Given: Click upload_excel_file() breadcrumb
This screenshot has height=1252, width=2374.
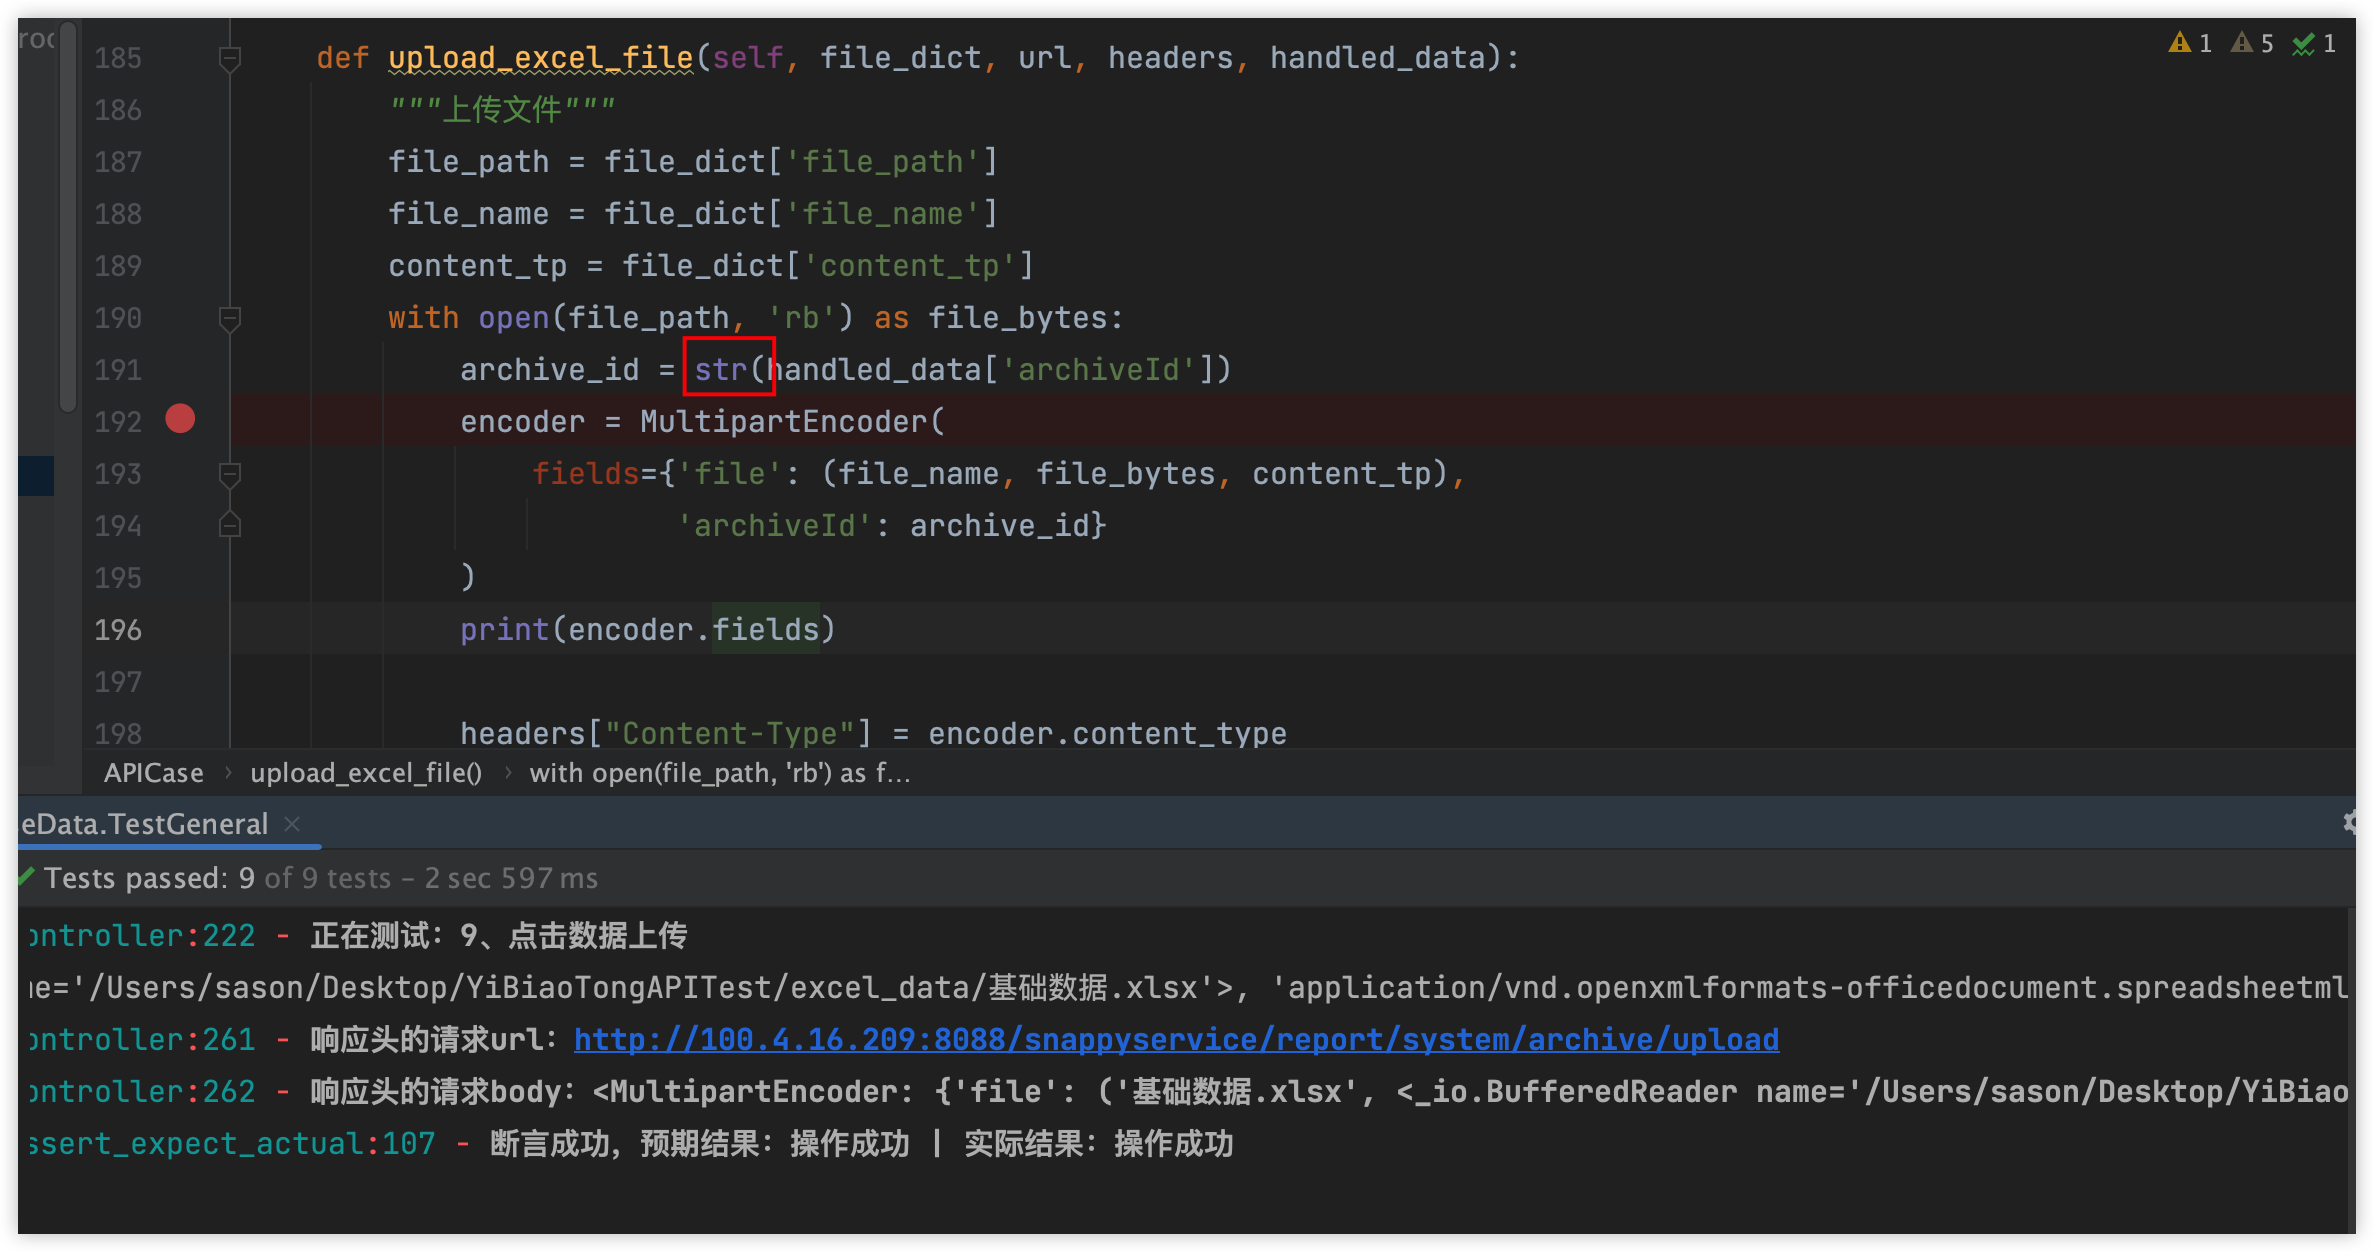Looking at the screenshot, I should (x=366, y=773).
